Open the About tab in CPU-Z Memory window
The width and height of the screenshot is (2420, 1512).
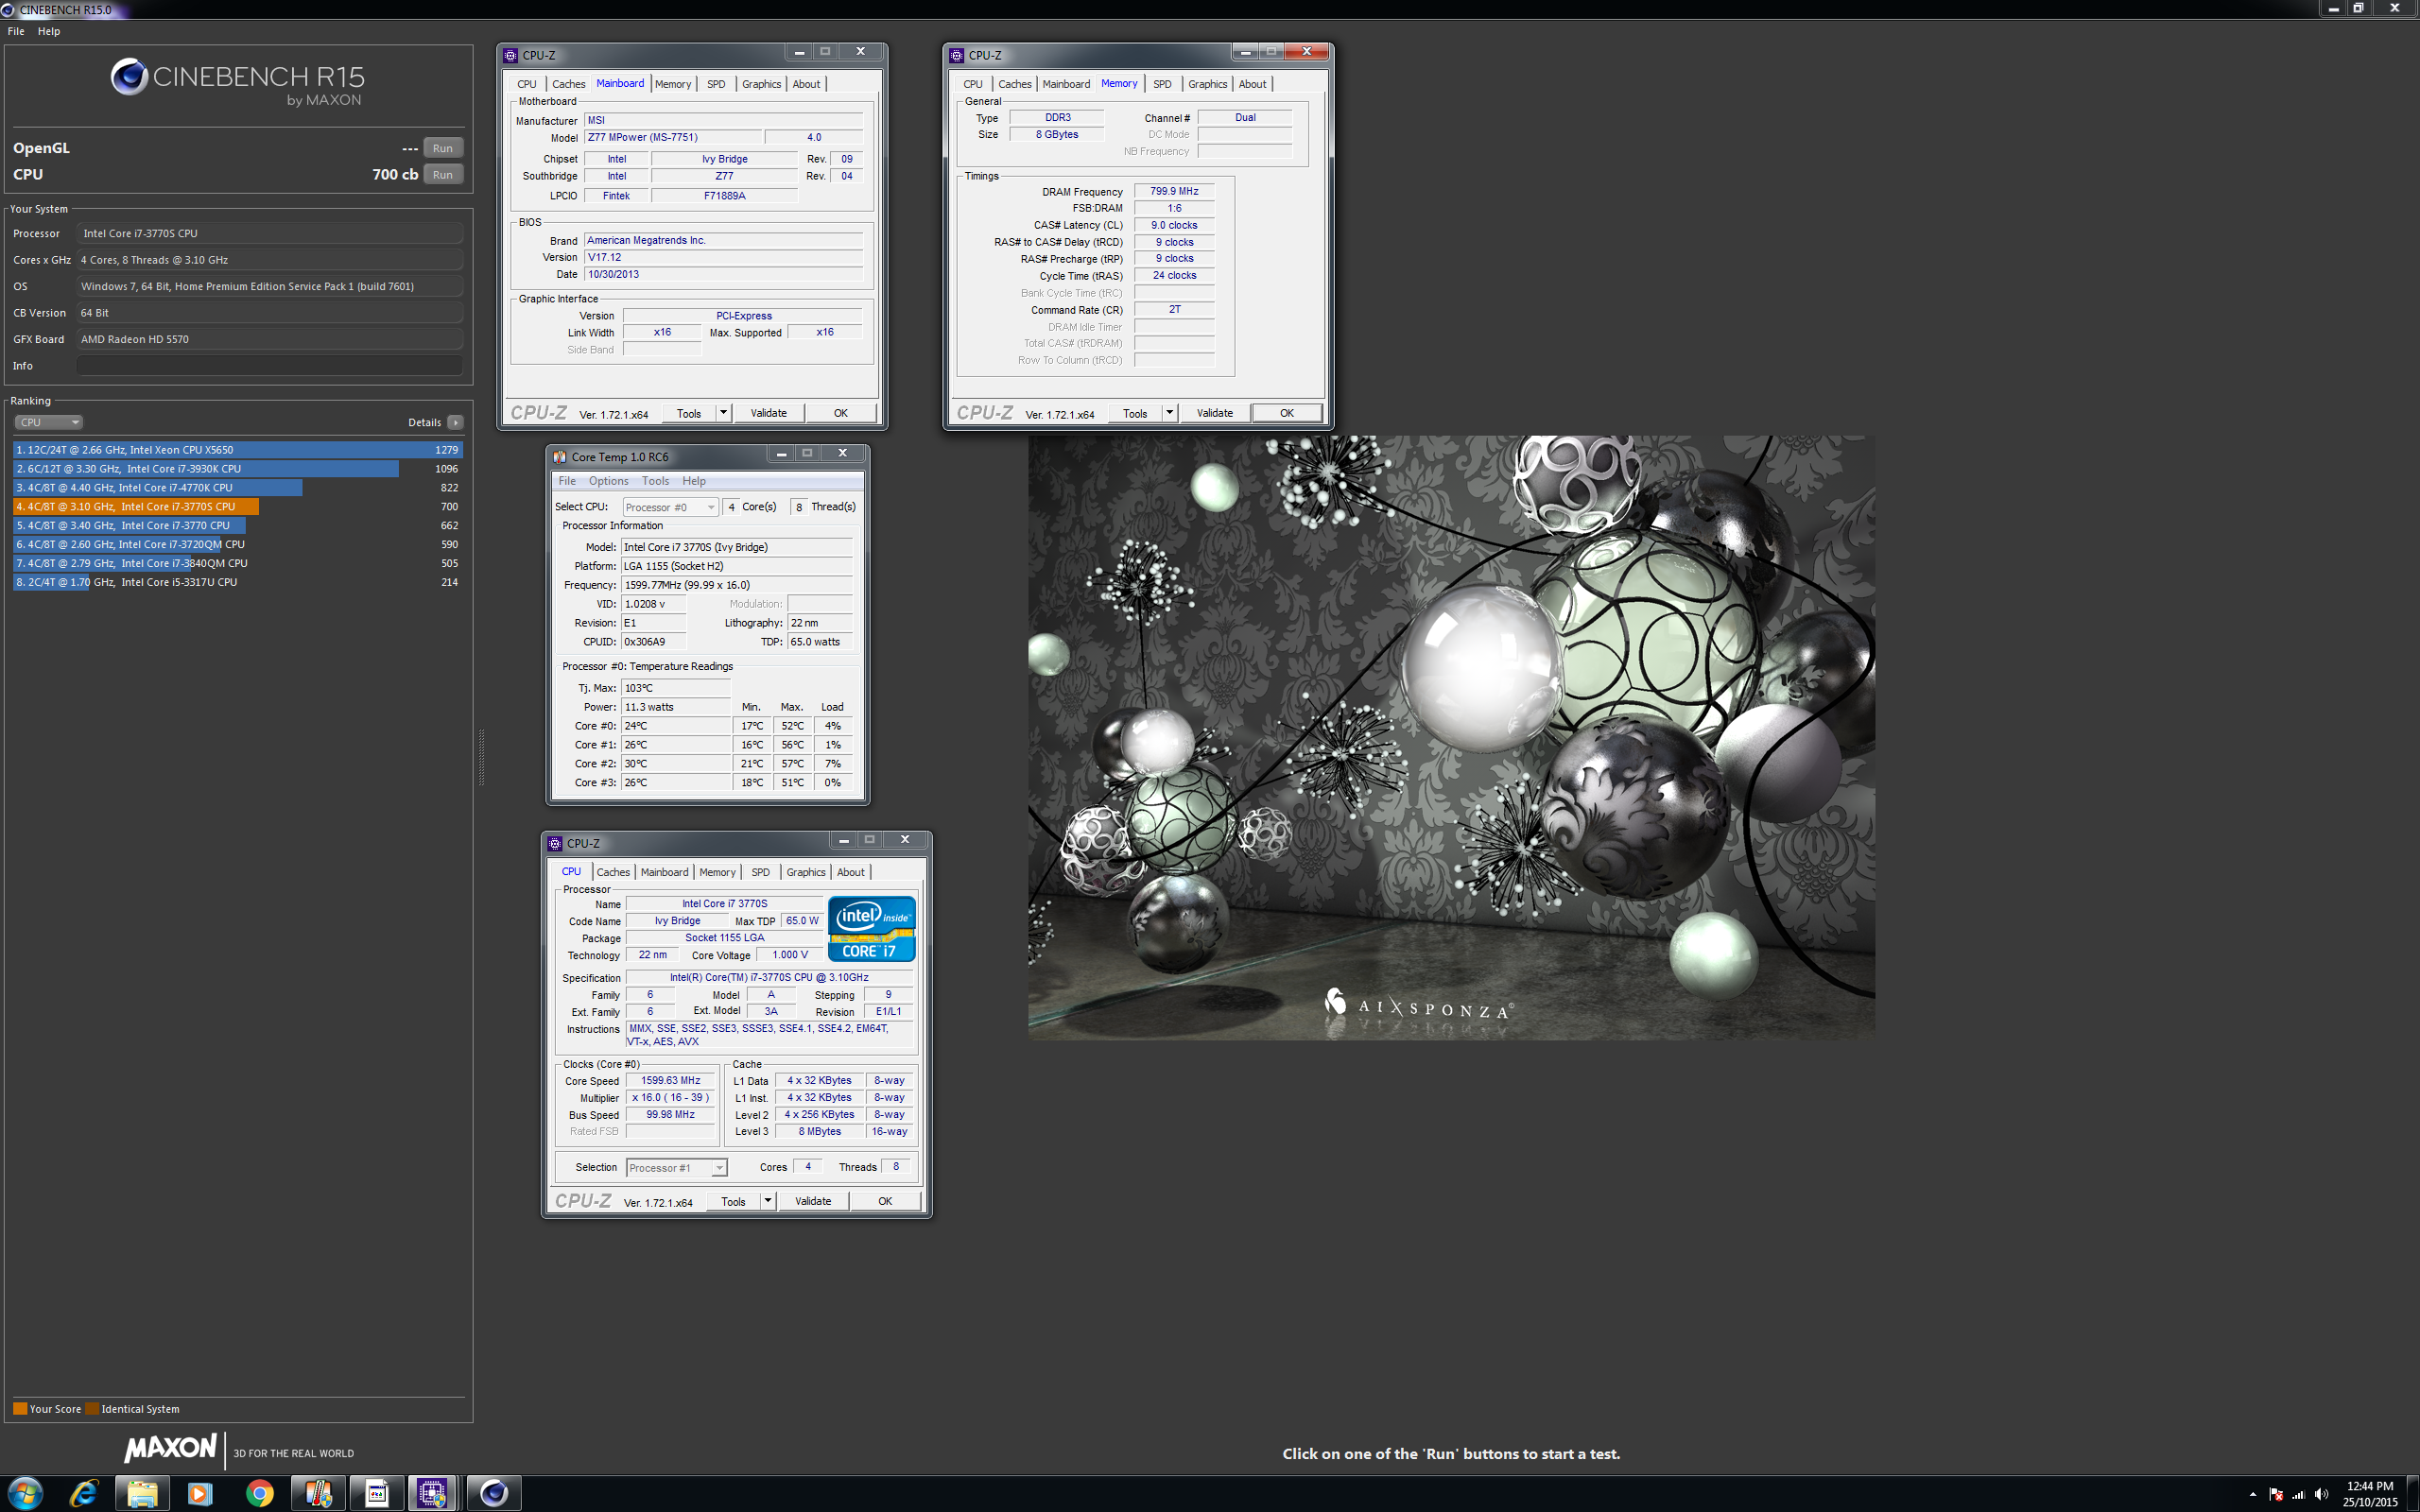tap(1252, 84)
